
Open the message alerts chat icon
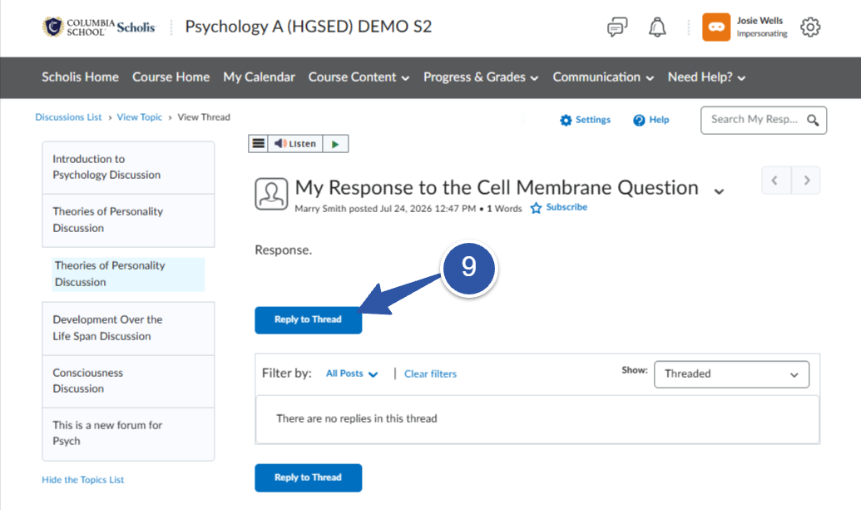(x=617, y=27)
